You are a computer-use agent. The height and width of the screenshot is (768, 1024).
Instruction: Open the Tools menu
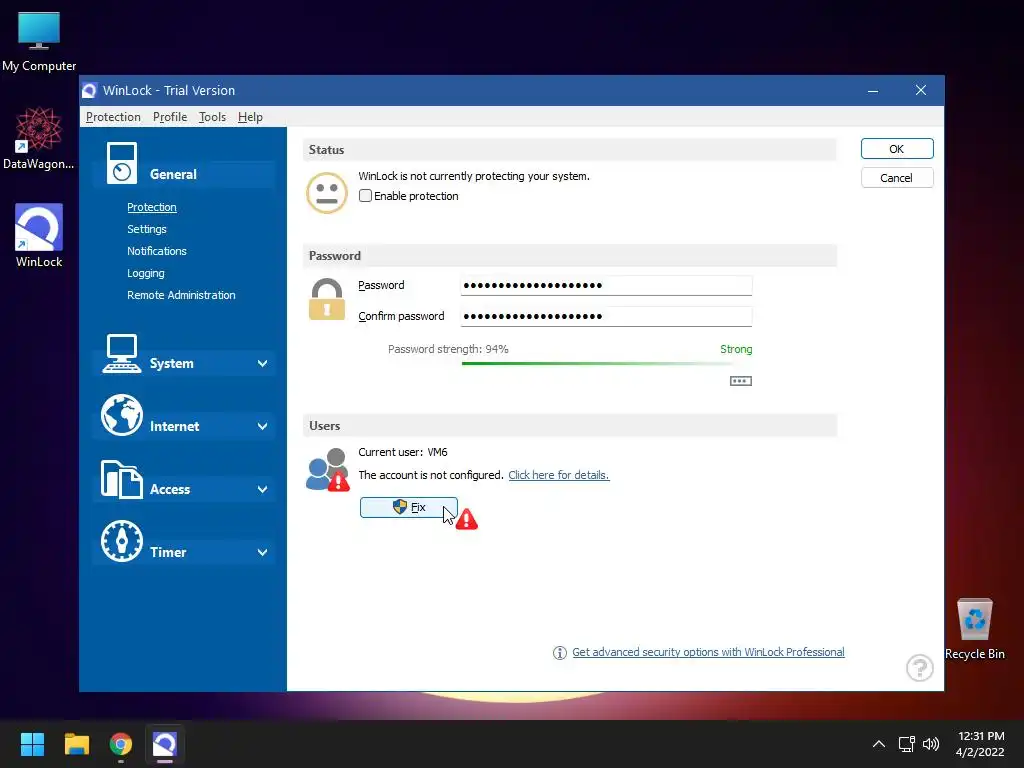[212, 117]
